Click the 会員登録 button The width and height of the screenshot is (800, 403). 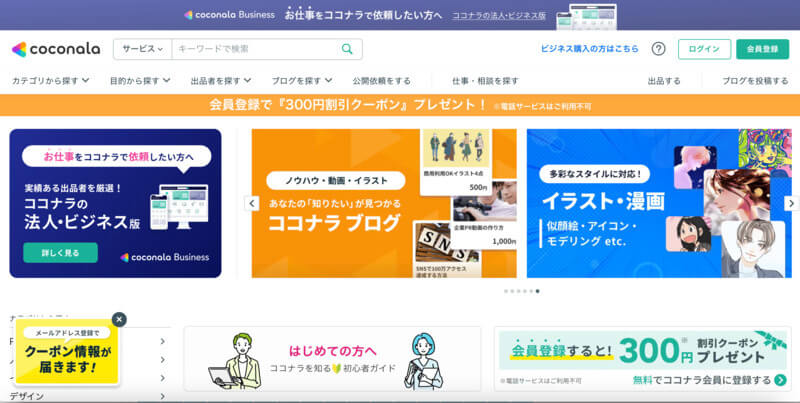[x=762, y=49]
